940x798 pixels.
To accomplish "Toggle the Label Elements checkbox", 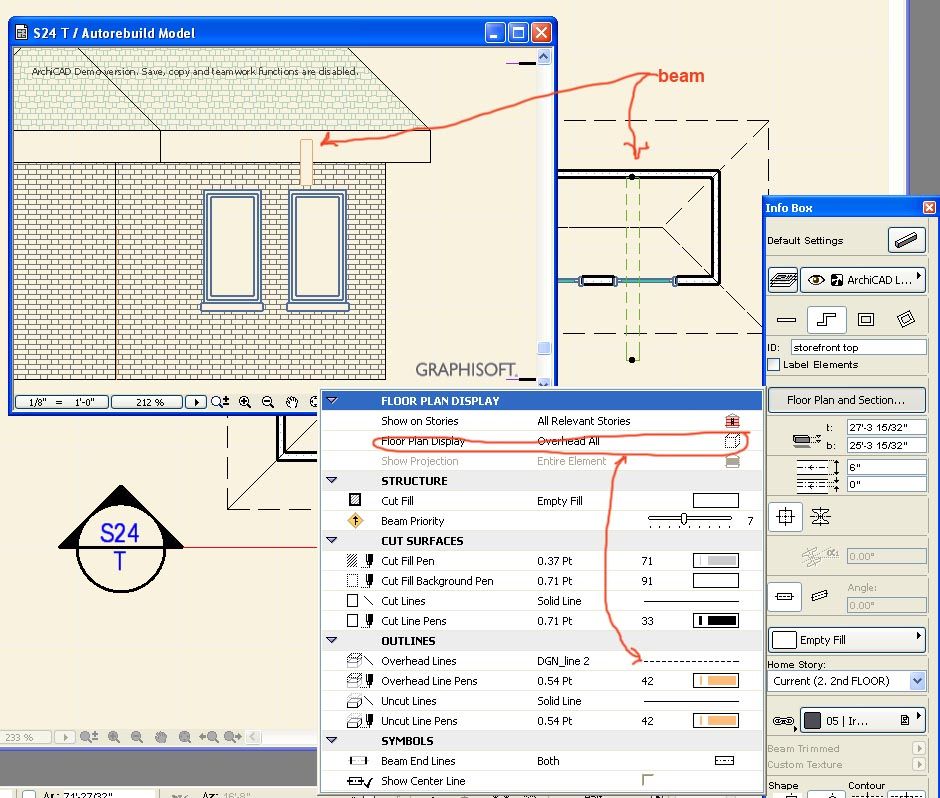I will (x=773, y=364).
